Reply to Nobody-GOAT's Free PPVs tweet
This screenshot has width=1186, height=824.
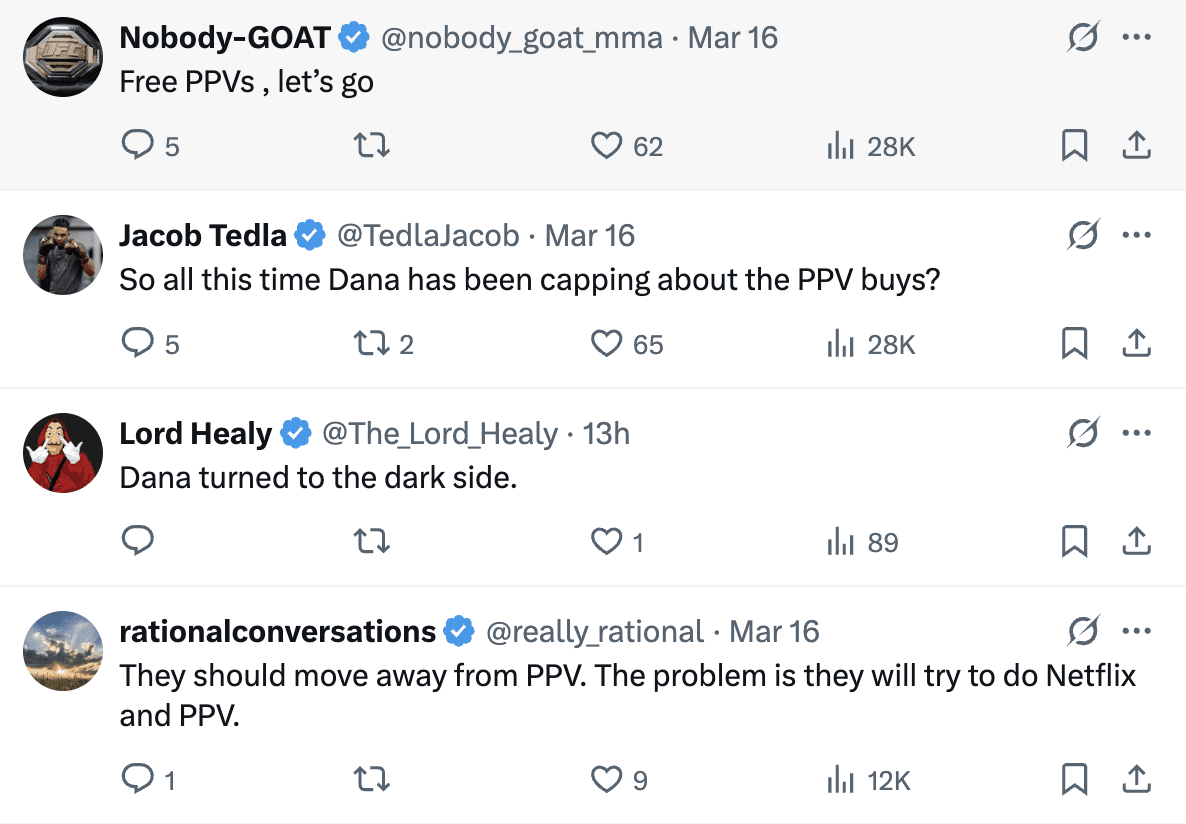[150, 145]
